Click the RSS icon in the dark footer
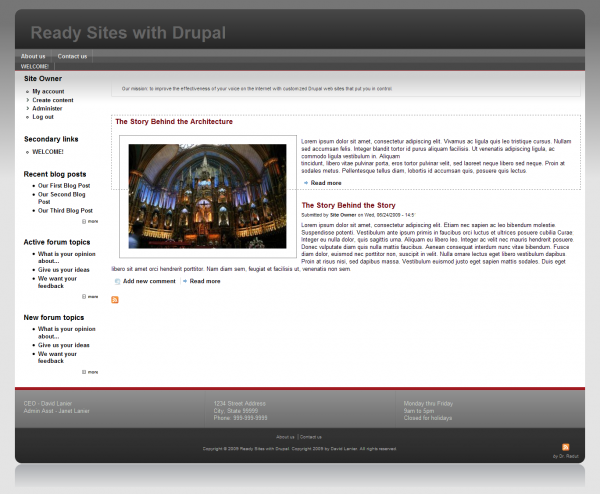 (x=566, y=447)
